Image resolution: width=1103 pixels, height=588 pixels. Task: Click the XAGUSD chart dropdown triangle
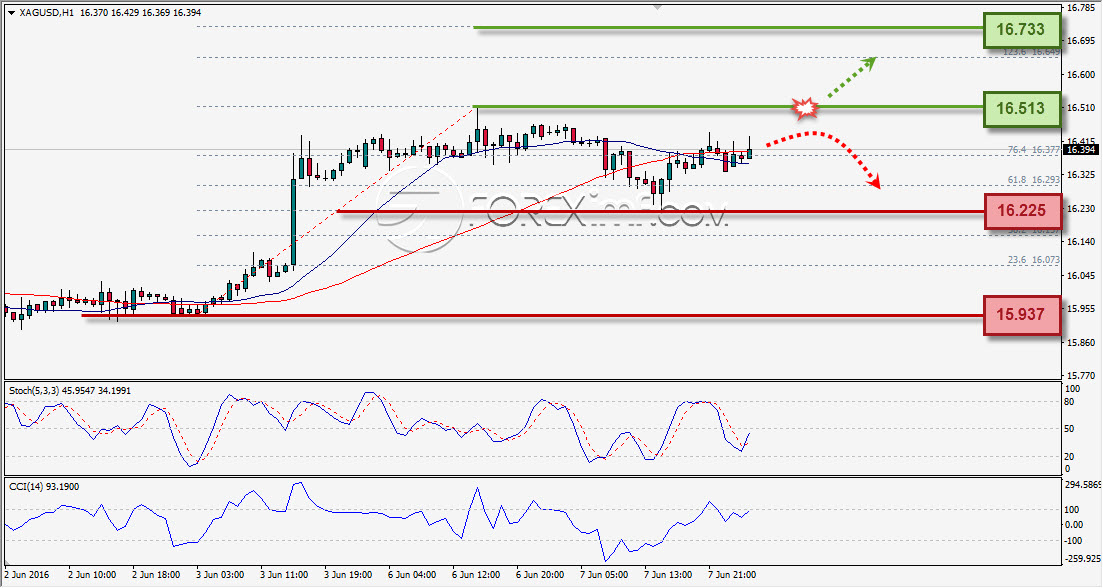point(11,13)
